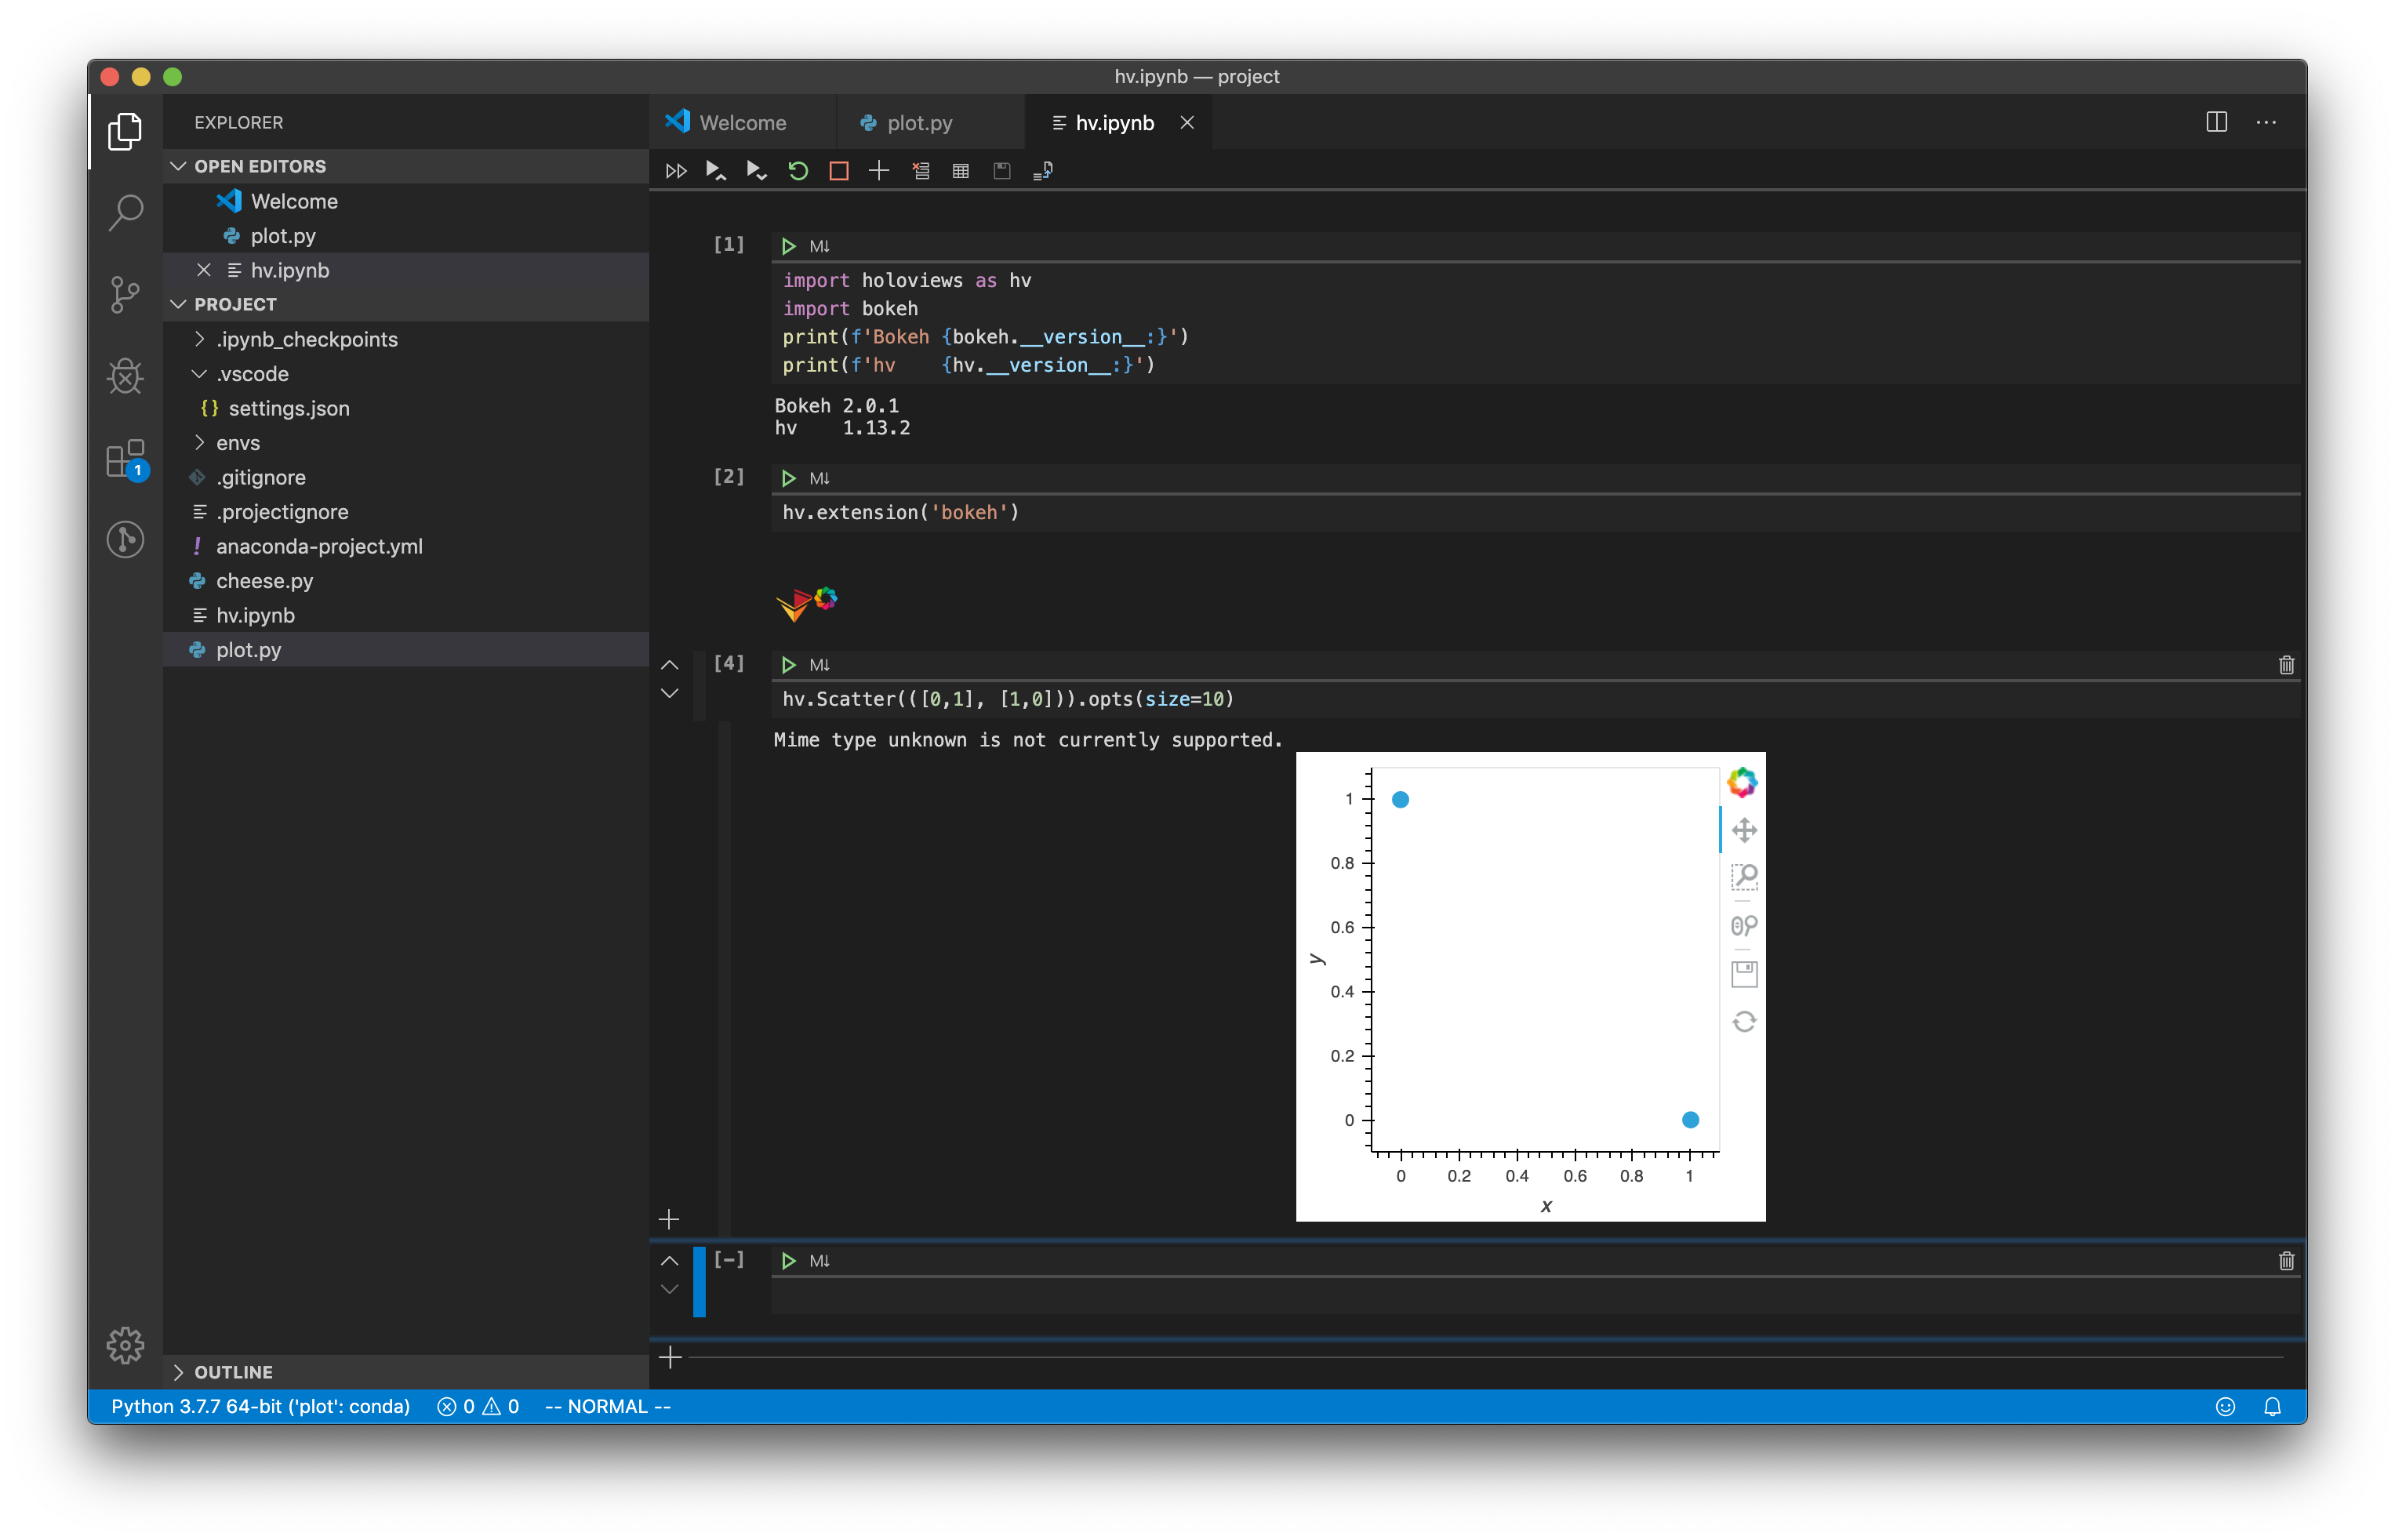This screenshot has width=2395, height=1540.
Task: Expand the OUTLINE section
Action: 232,1372
